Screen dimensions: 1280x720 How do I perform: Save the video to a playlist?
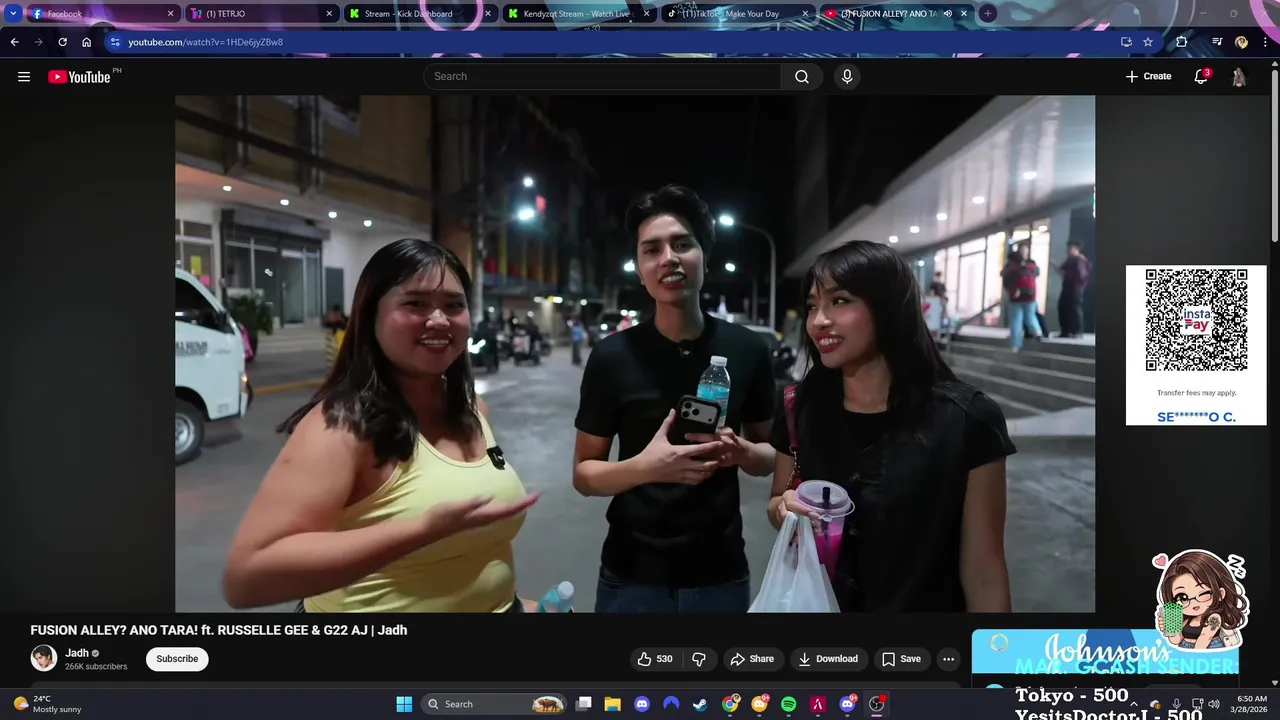[901, 659]
